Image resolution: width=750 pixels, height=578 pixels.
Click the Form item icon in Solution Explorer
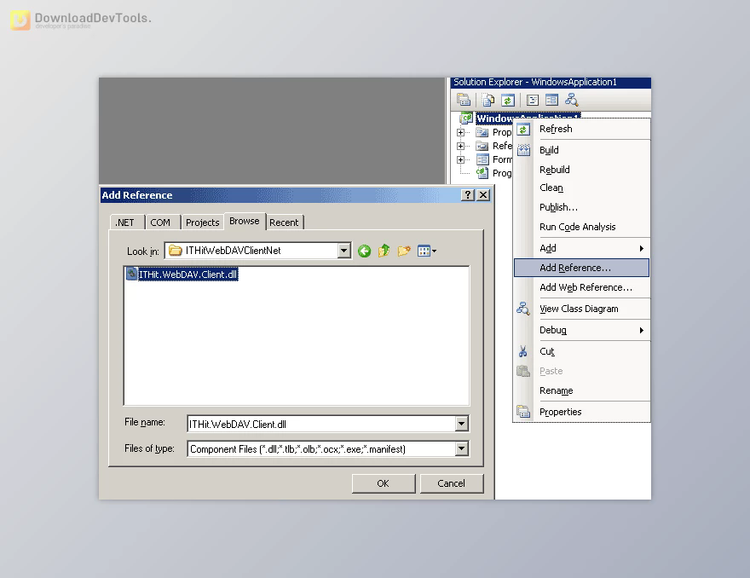(482, 159)
